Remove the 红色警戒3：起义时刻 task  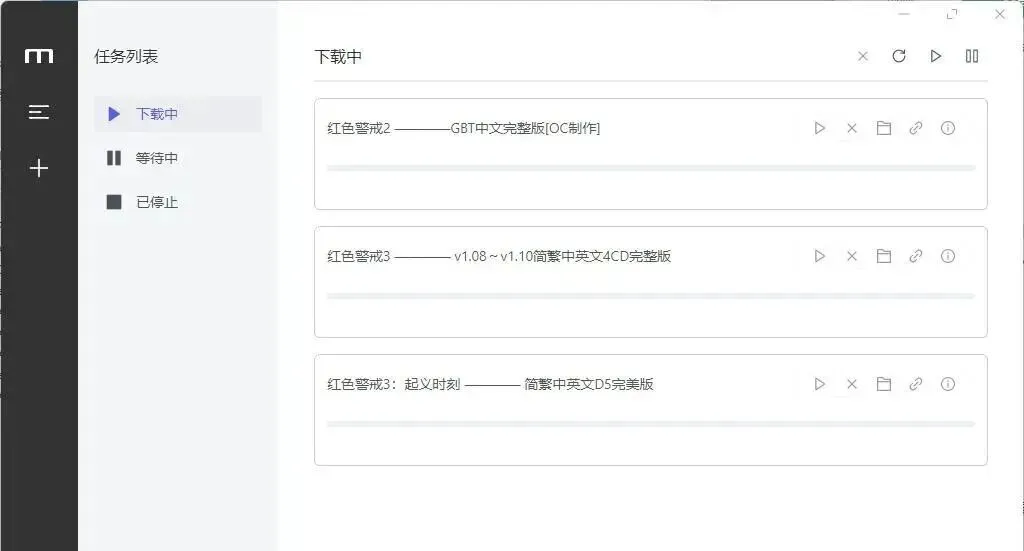click(852, 384)
